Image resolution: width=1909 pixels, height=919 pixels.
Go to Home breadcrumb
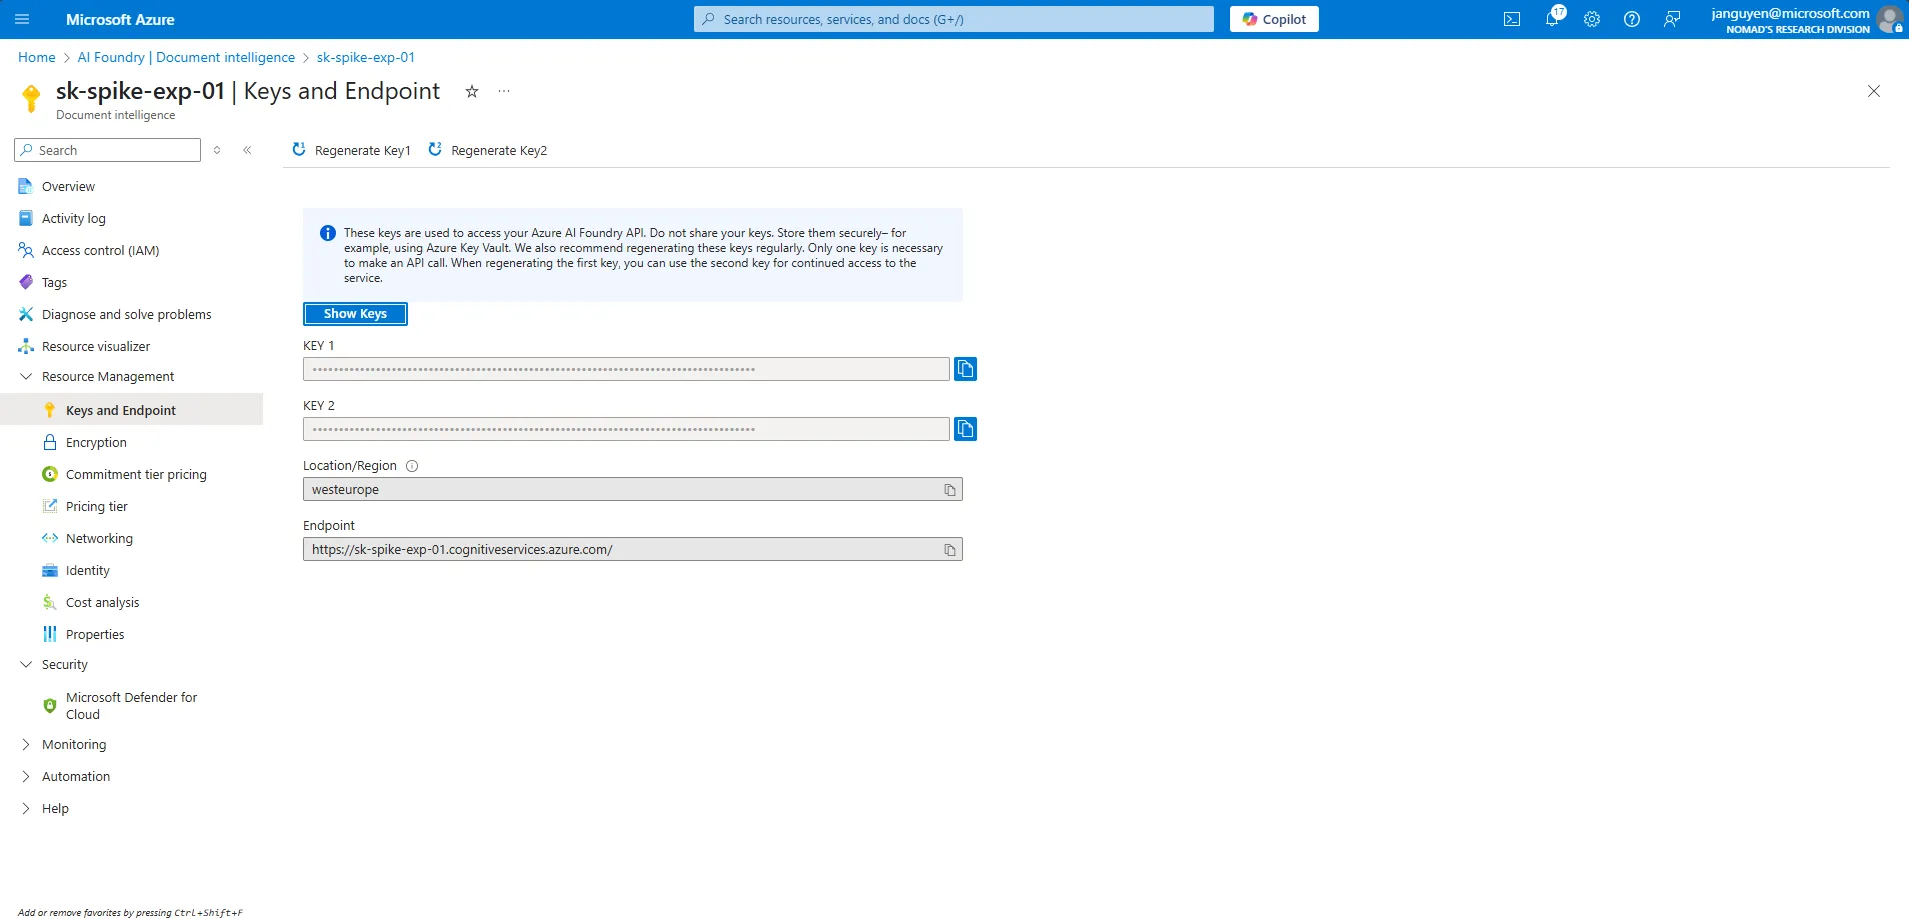pyautogui.click(x=37, y=58)
